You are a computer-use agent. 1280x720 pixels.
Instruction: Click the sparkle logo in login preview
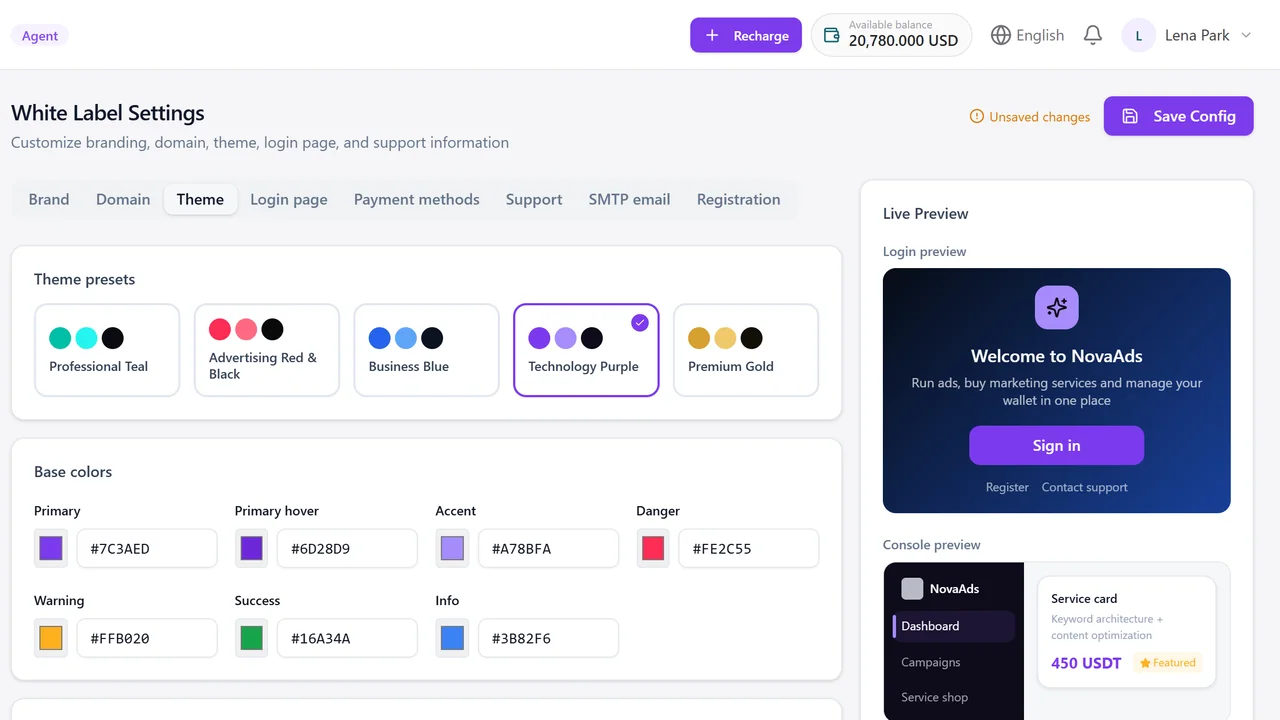pyautogui.click(x=1057, y=307)
